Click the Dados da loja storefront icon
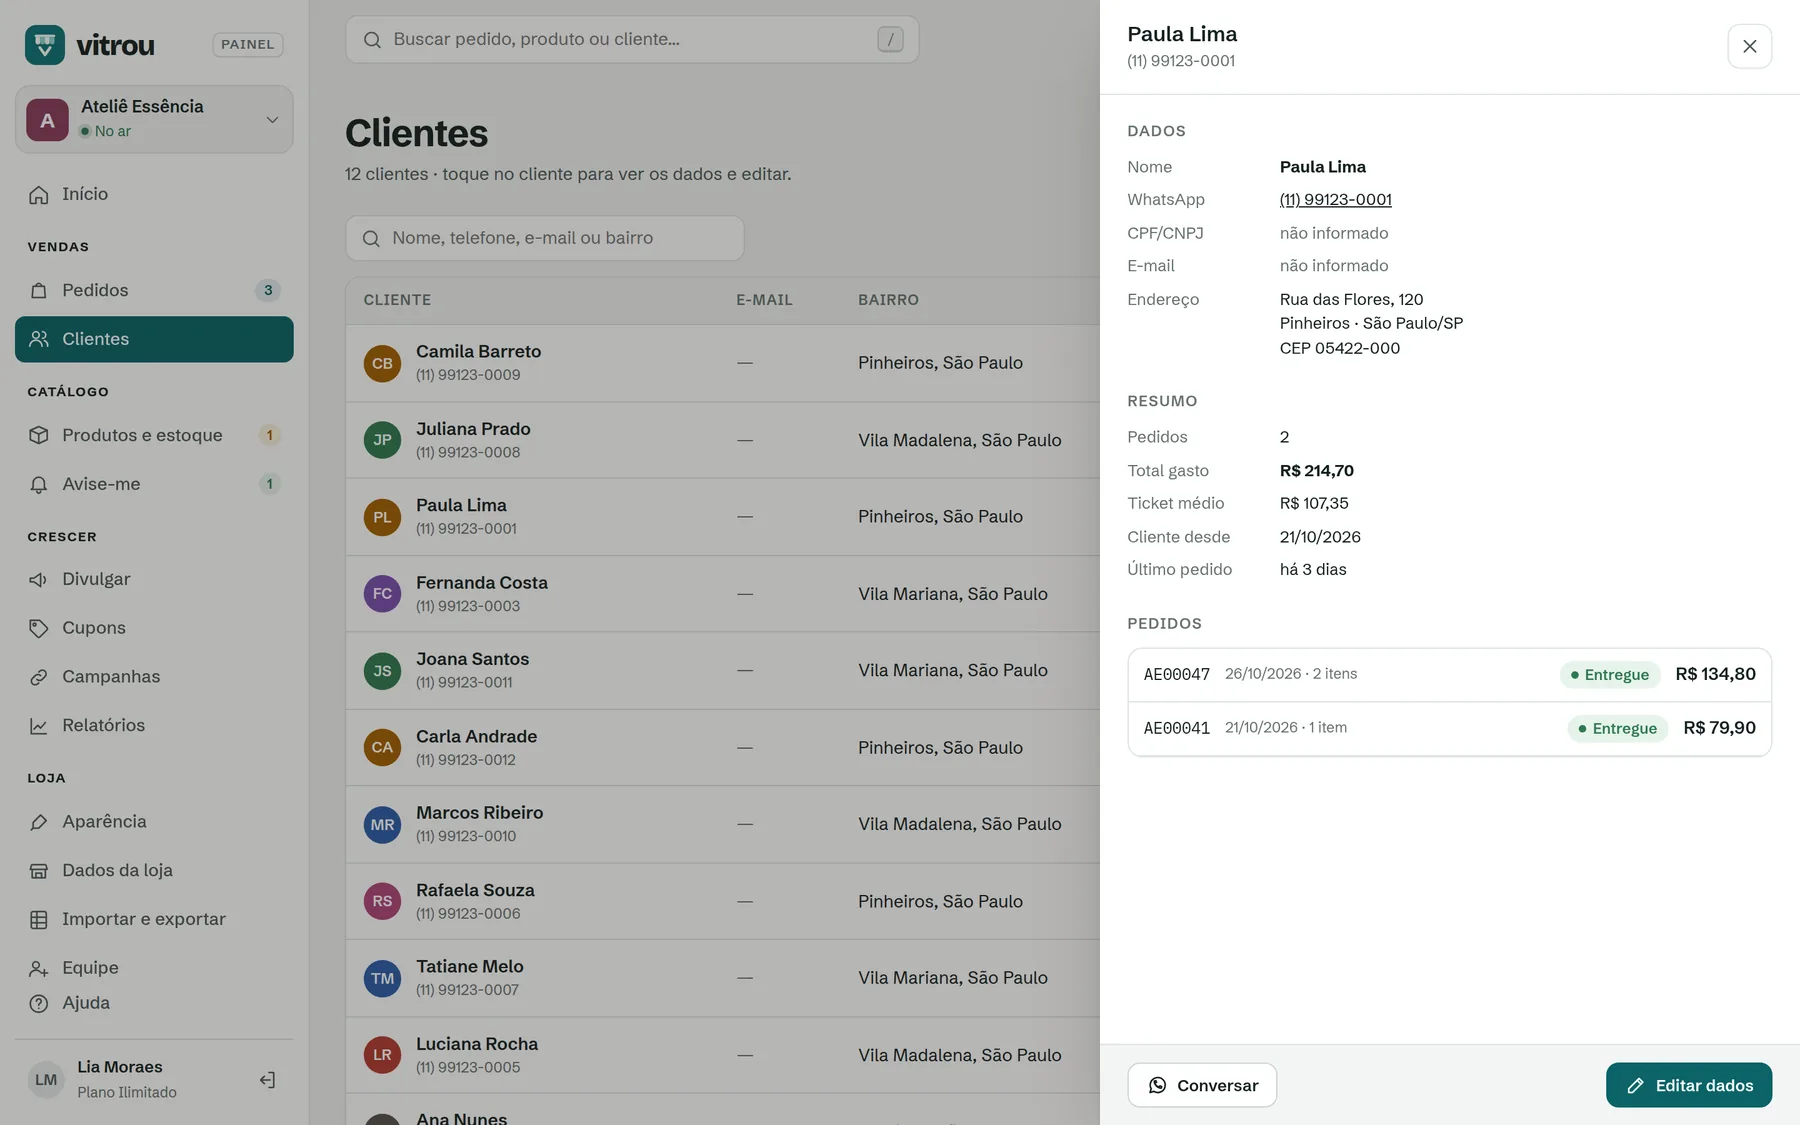1800x1125 pixels. tap(39, 871)
